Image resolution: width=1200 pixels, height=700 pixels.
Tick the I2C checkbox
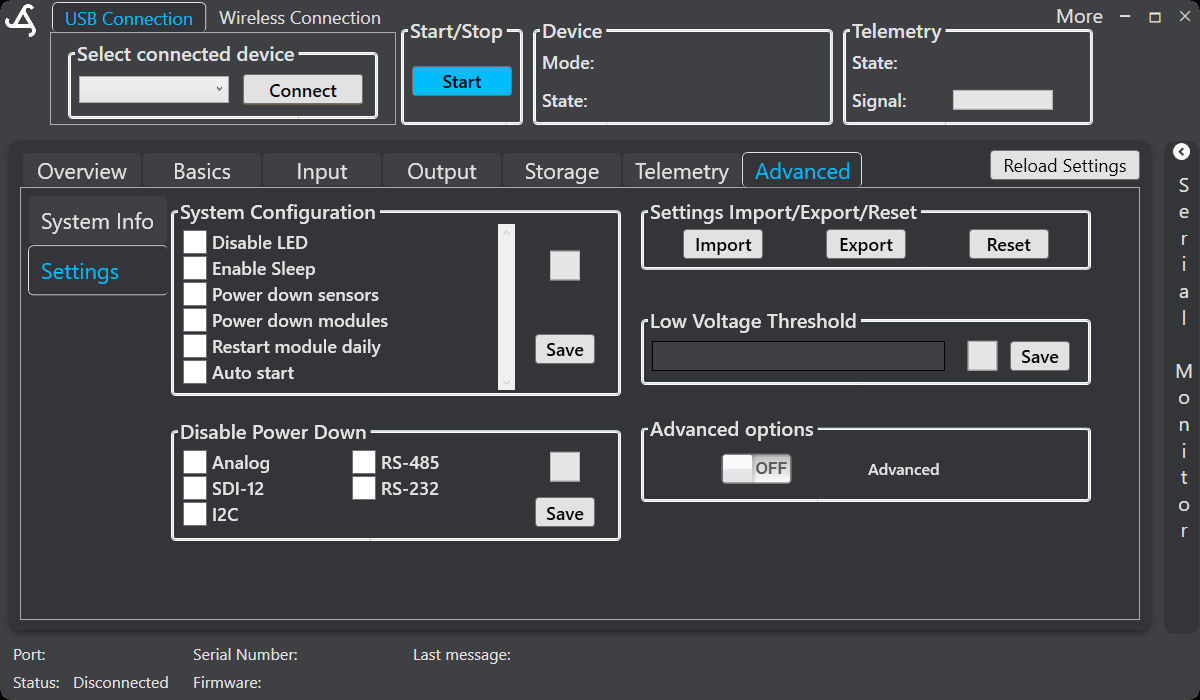pos(195,515)
